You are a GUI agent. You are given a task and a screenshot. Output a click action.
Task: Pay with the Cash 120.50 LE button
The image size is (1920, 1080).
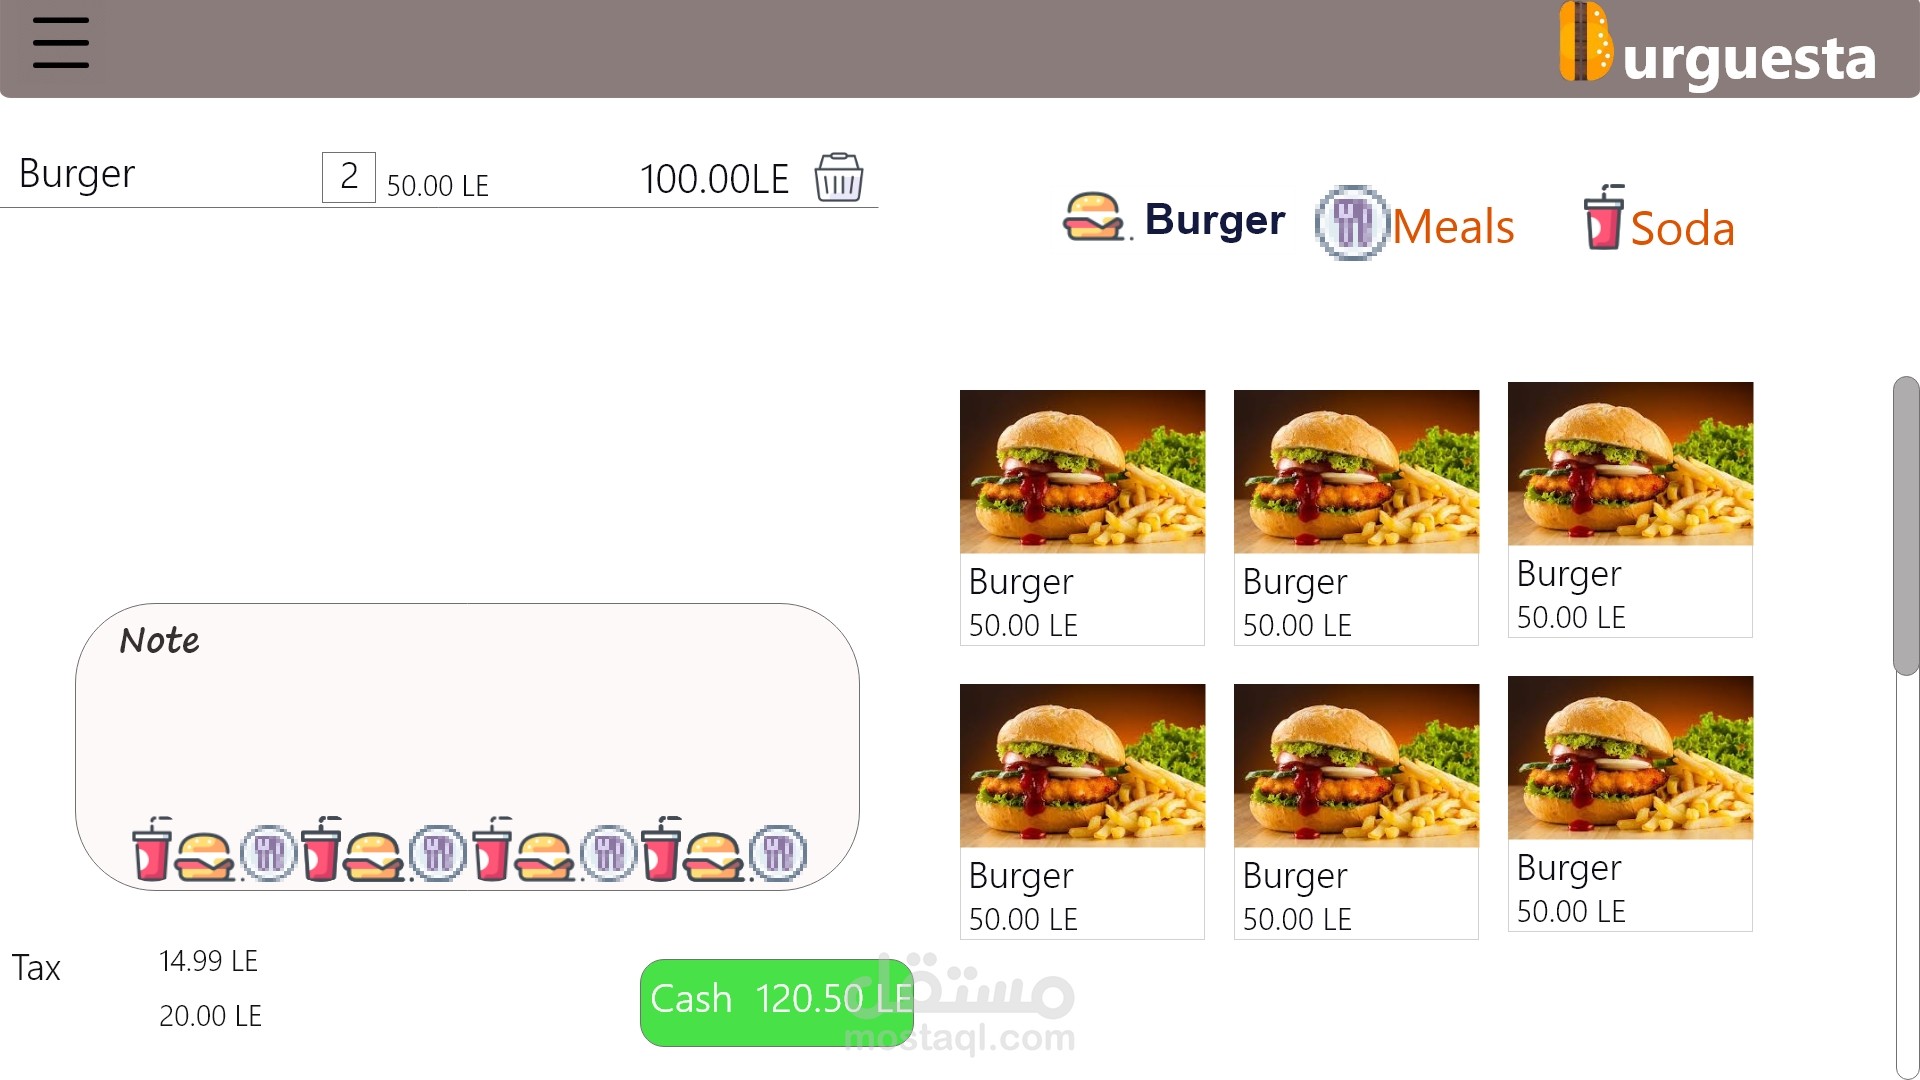(777, 1002)
